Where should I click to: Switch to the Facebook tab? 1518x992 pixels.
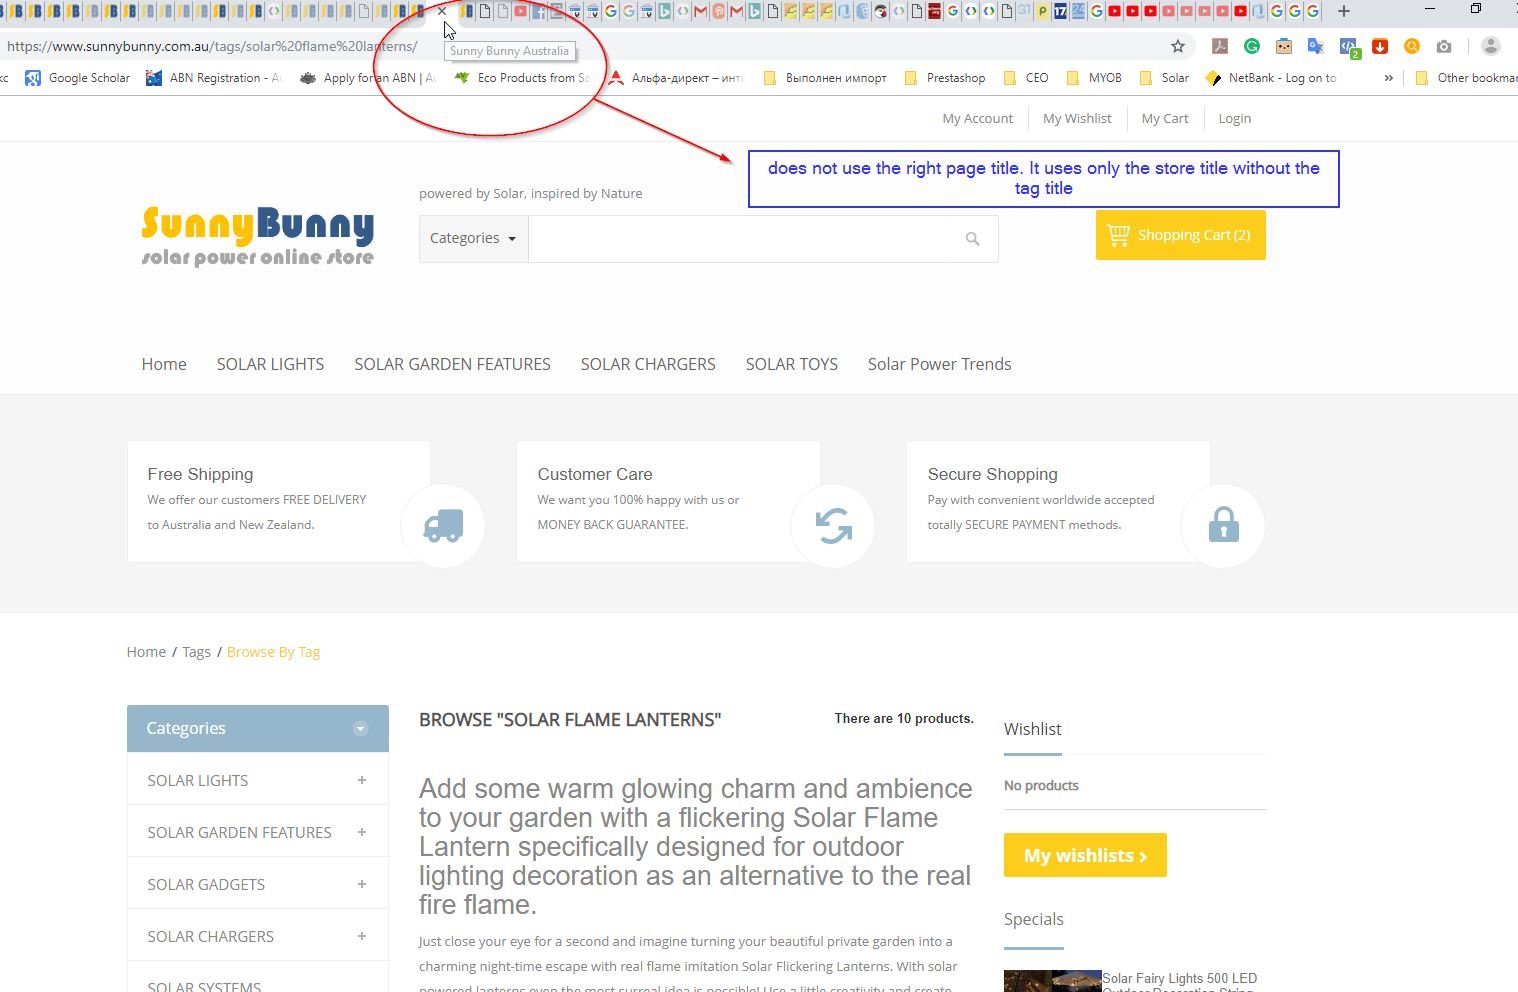tap(539, 12)
